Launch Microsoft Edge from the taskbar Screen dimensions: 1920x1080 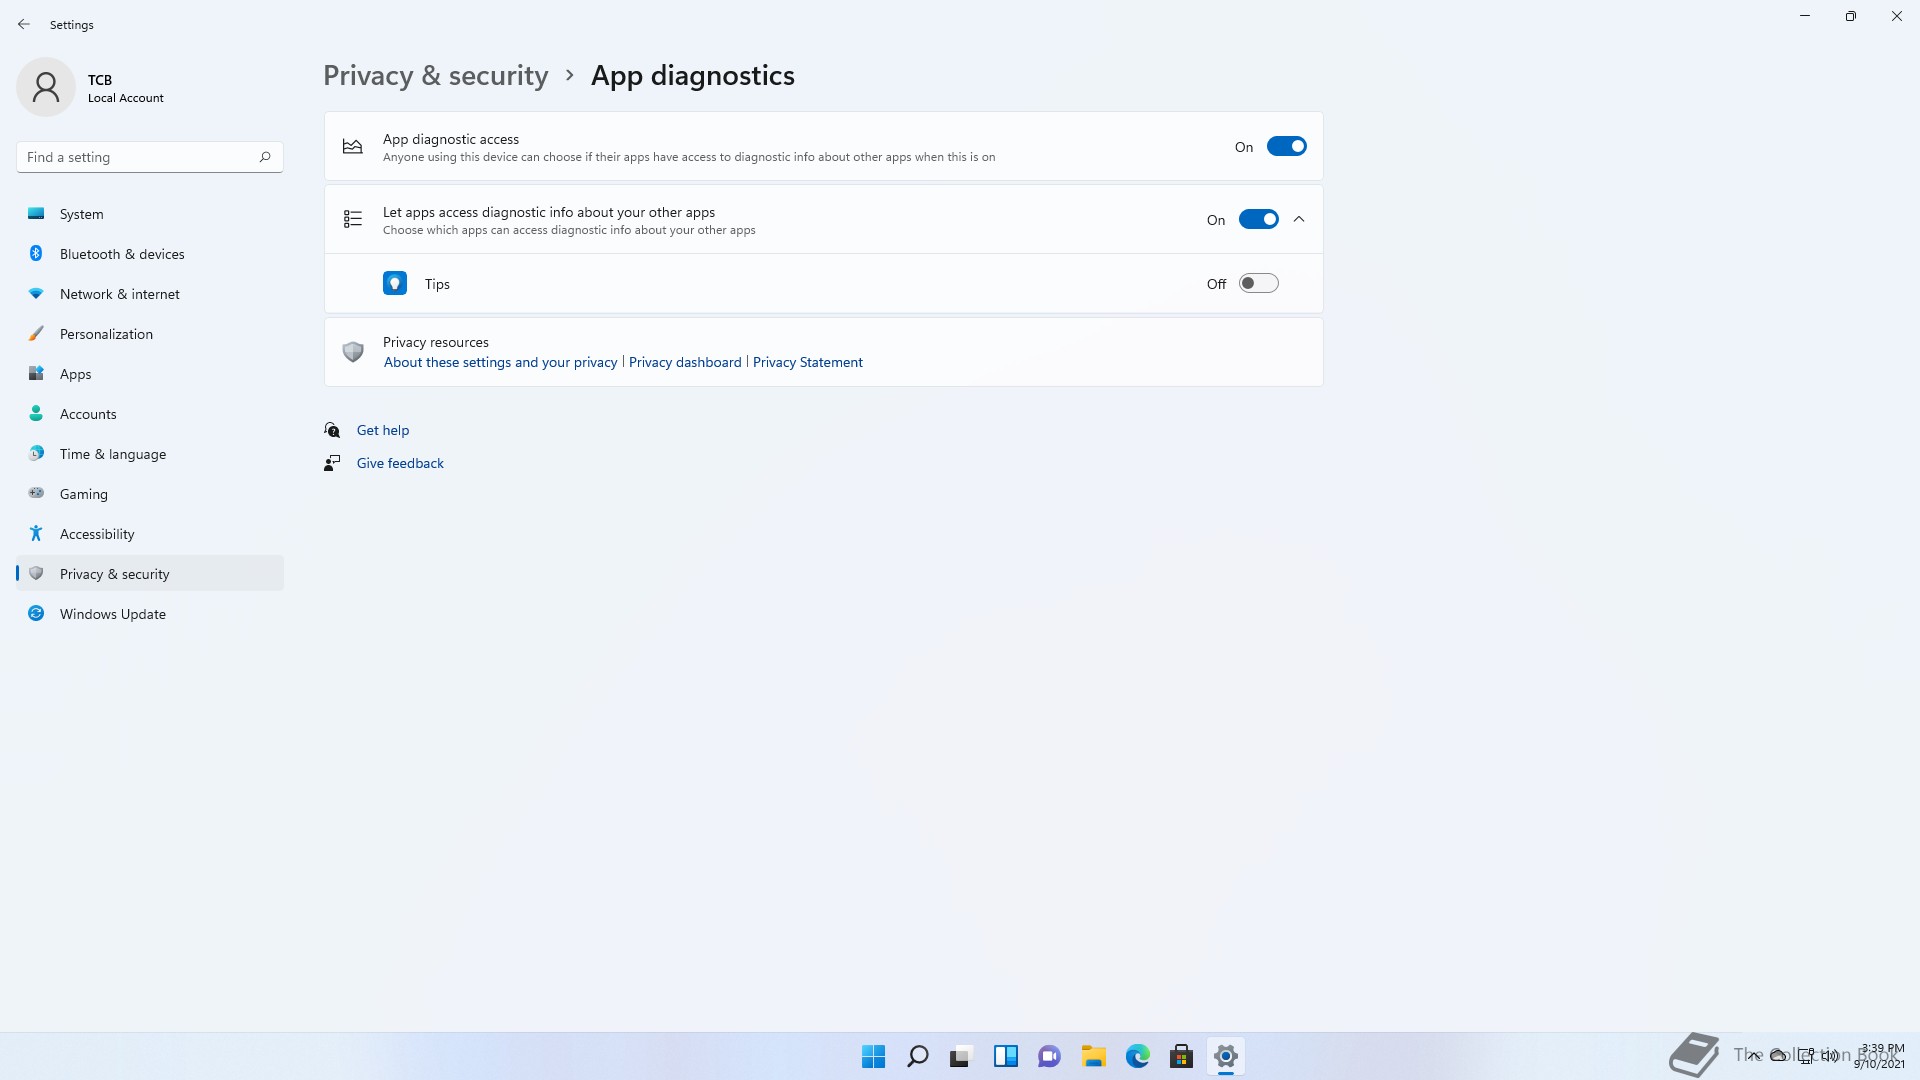click(x=1137, y=1056)
